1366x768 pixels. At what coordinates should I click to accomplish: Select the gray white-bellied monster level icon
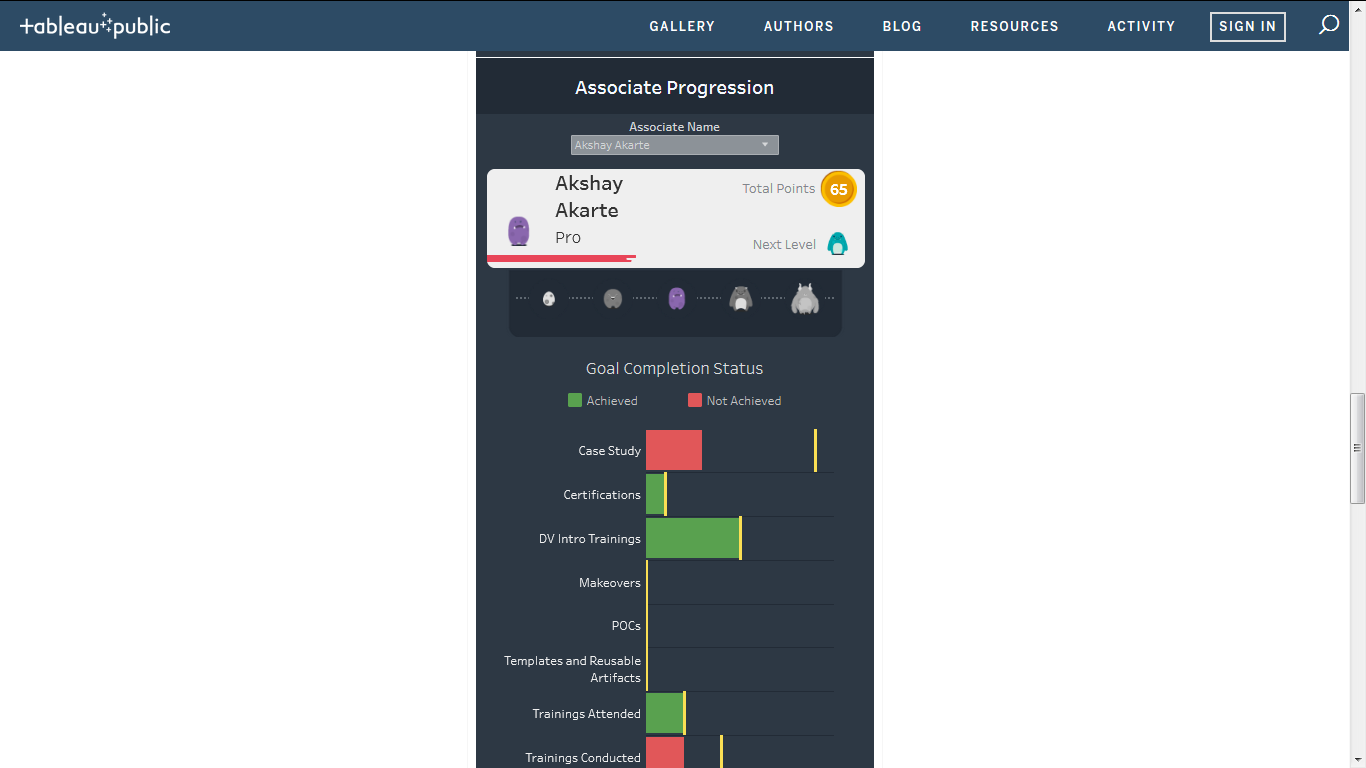pos(740,298)
